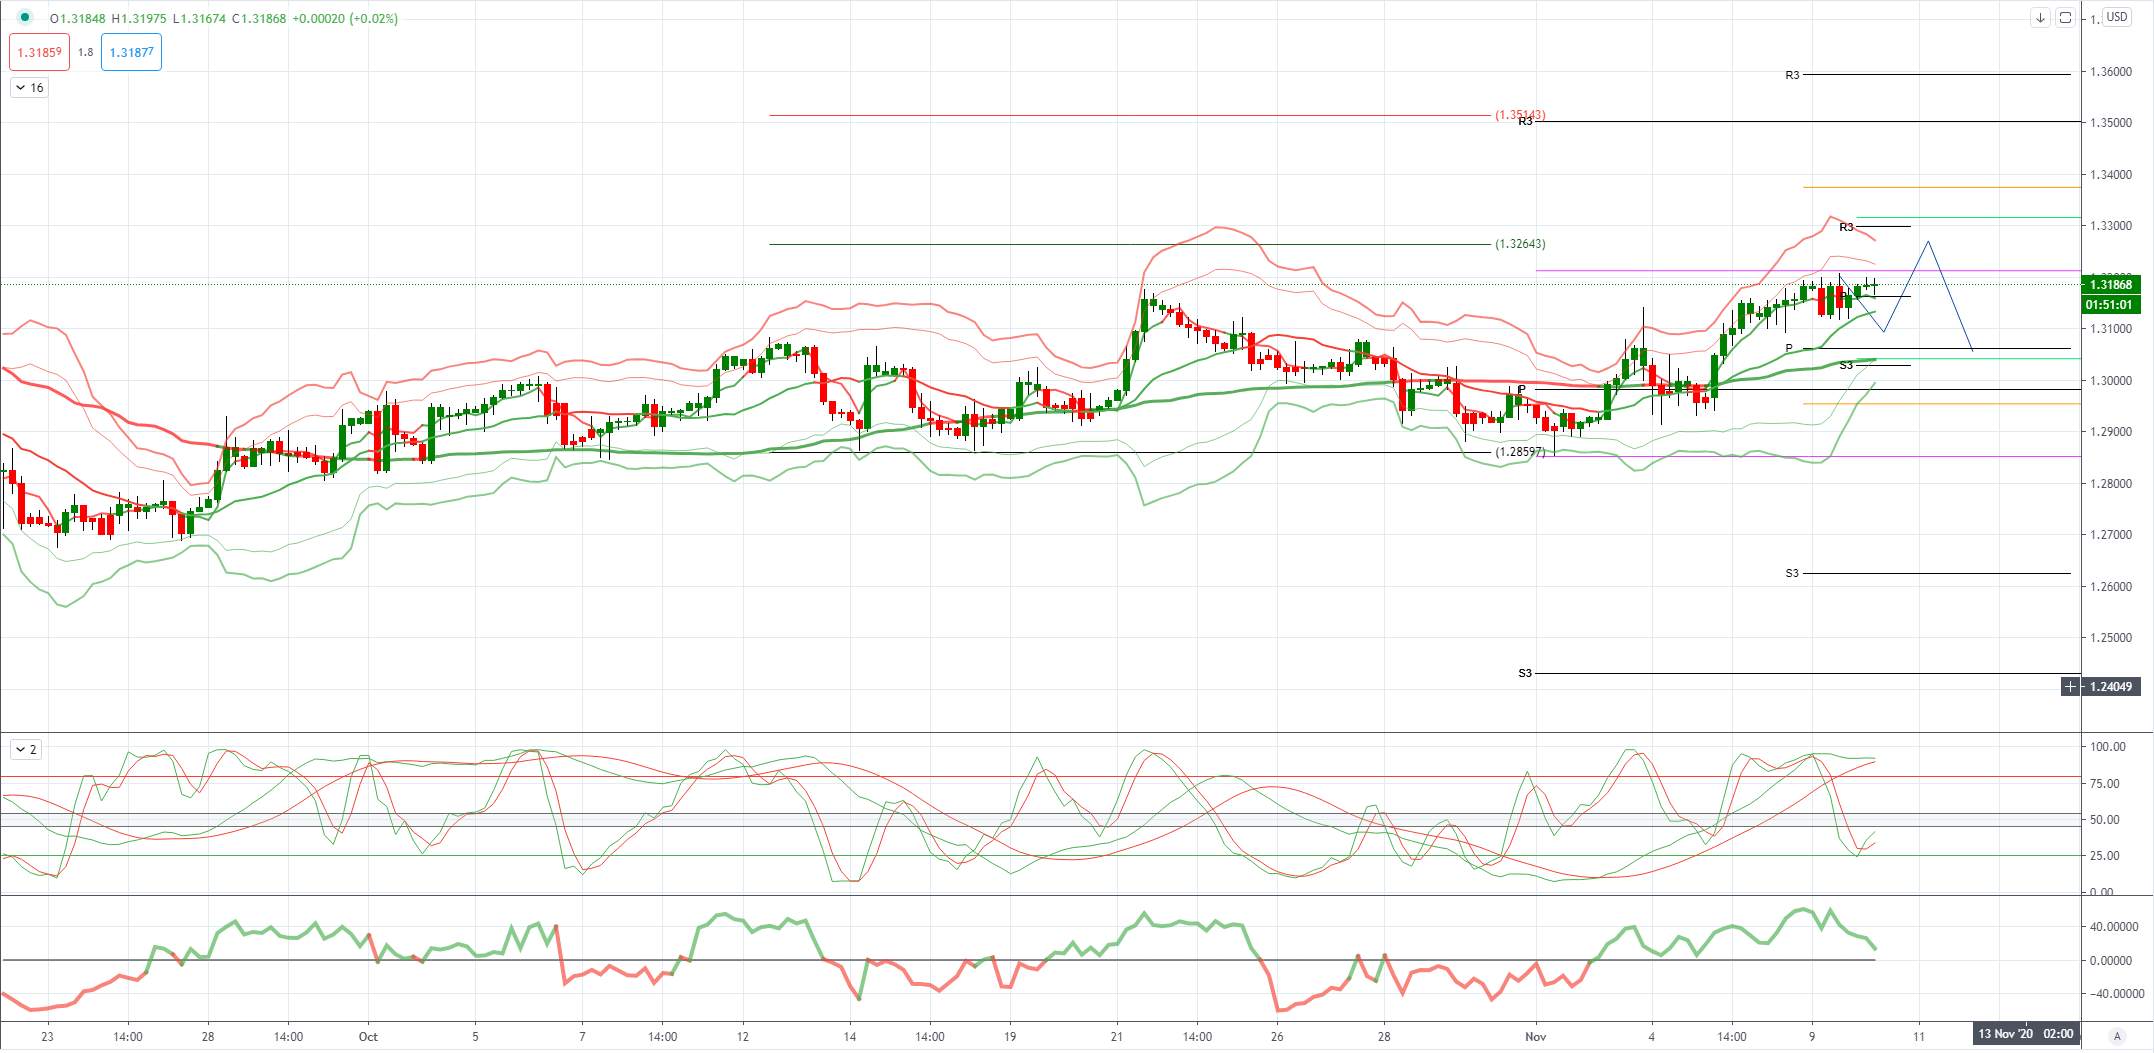Click the bottommost S3 pivot label
Image resolution: width=2154 pixels, height=1053 pixels.
point(1524,674)
